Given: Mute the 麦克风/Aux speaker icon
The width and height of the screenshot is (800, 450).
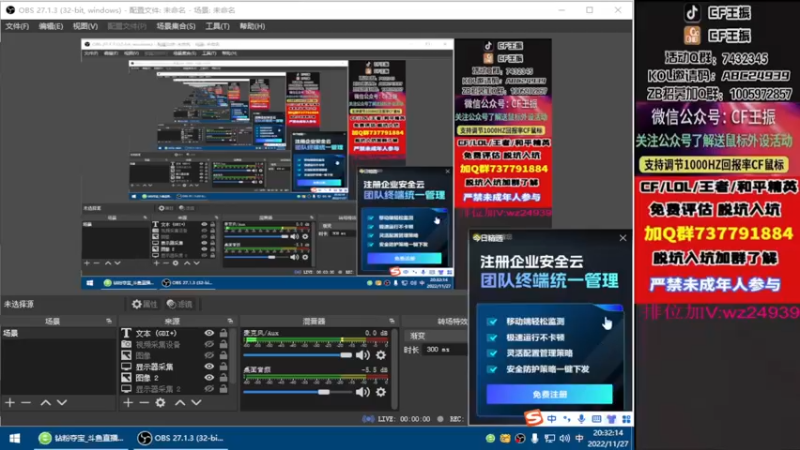Looking at the screenshot, I should click(363, 355).
